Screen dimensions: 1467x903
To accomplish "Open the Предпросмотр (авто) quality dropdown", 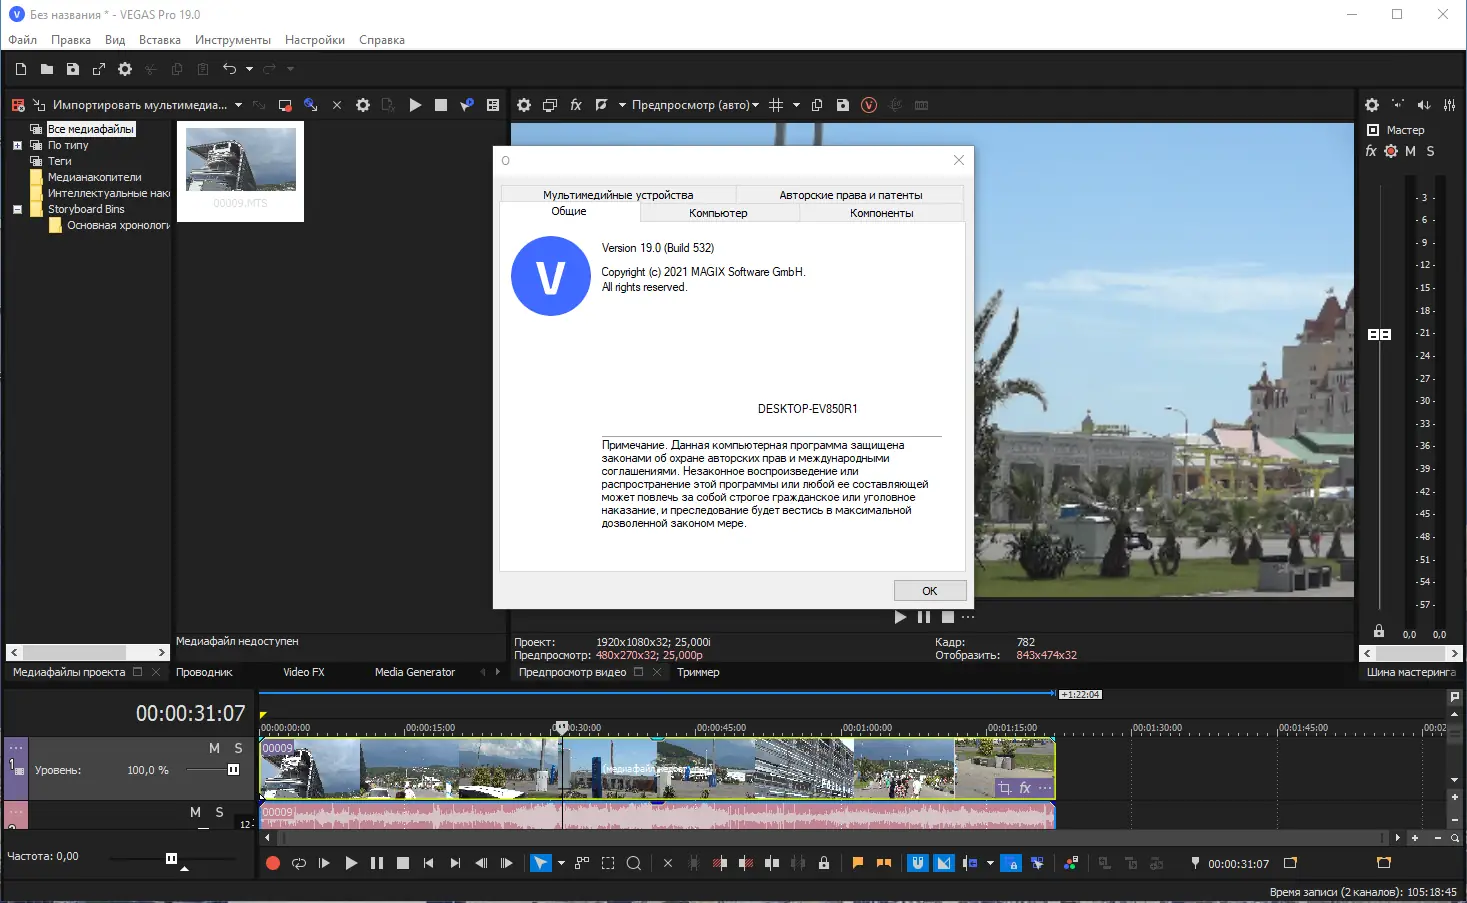I will point(695,105).
